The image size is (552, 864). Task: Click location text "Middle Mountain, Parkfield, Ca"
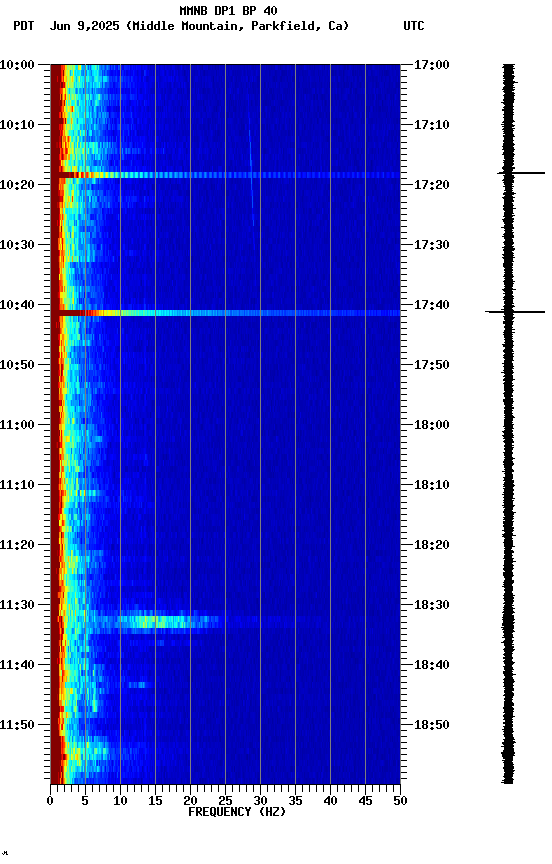click(237, 26)
